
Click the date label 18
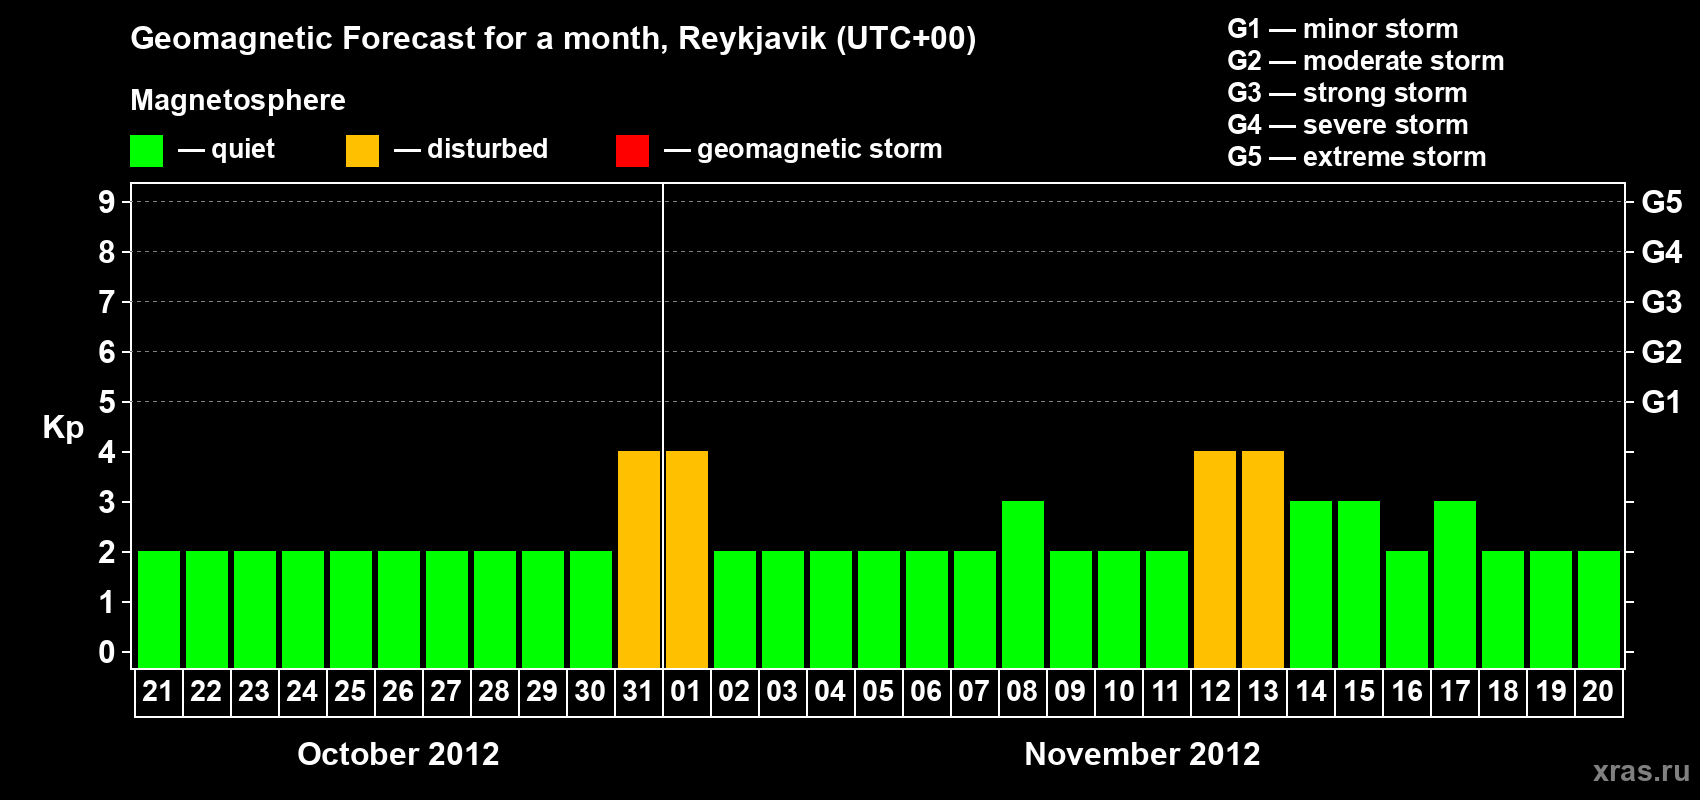coord(1502,692)
